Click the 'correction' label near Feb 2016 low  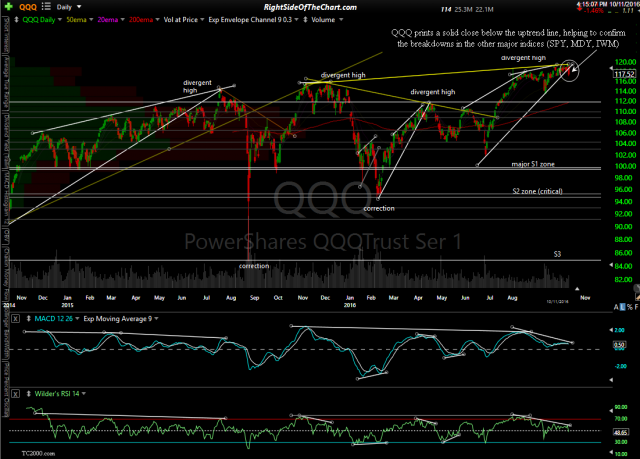tap(379, 208)
